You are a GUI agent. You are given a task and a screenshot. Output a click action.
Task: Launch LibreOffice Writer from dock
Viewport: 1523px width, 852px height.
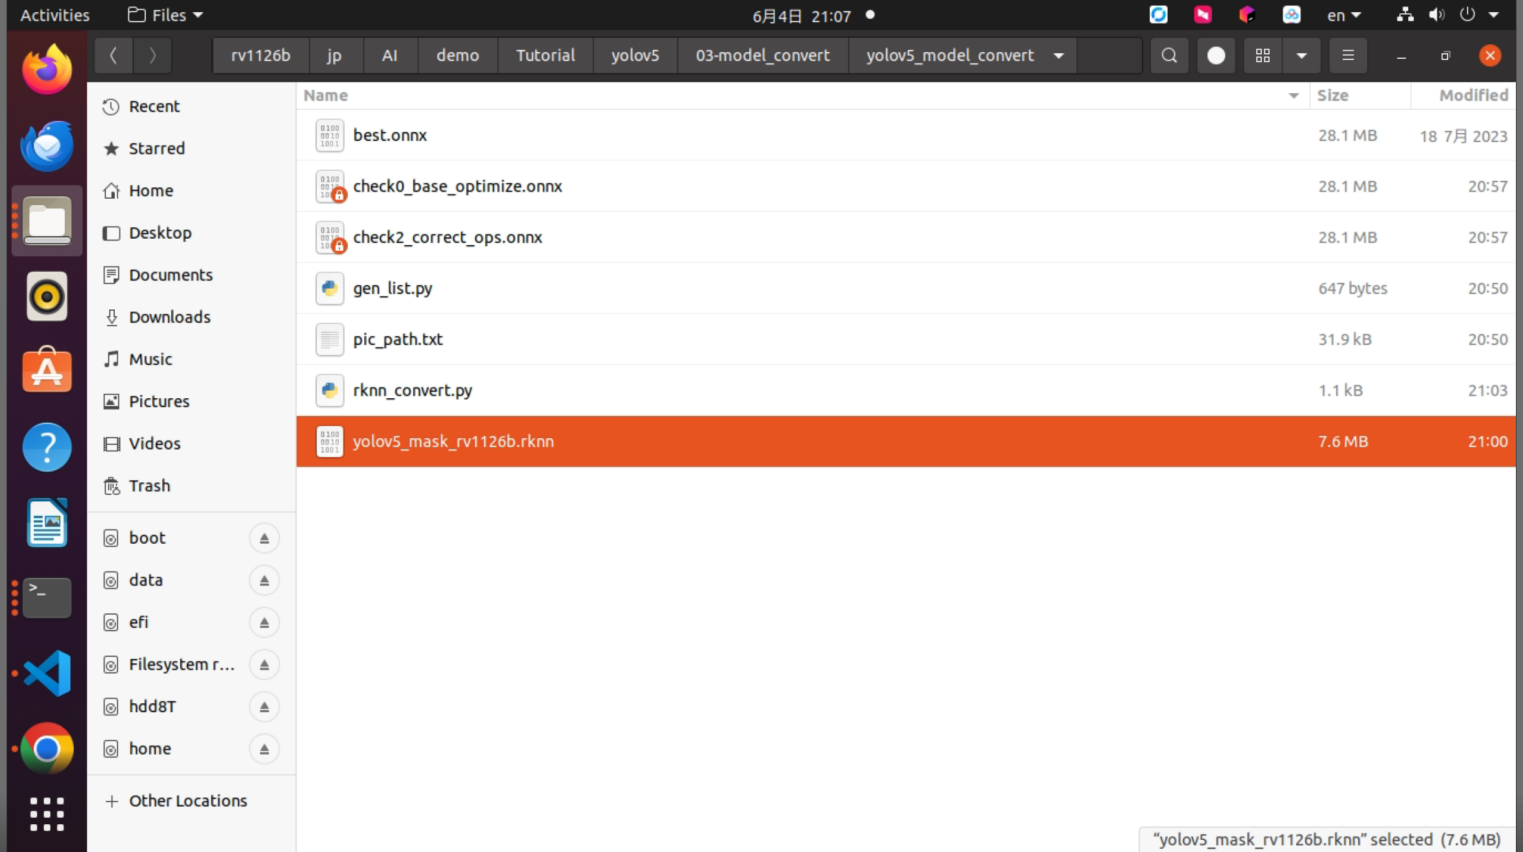[47, 523]
